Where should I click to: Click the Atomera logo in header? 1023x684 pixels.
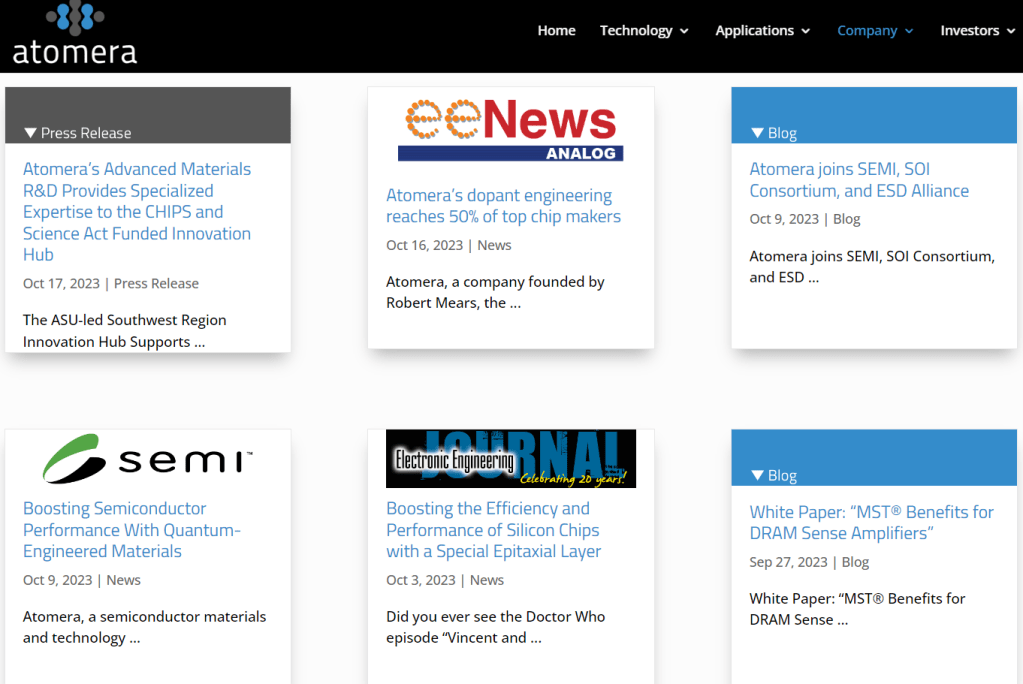(x=75, y=34)
